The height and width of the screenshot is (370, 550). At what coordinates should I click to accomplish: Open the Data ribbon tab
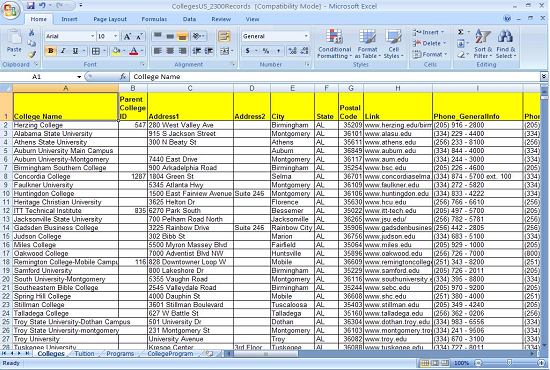189,19
